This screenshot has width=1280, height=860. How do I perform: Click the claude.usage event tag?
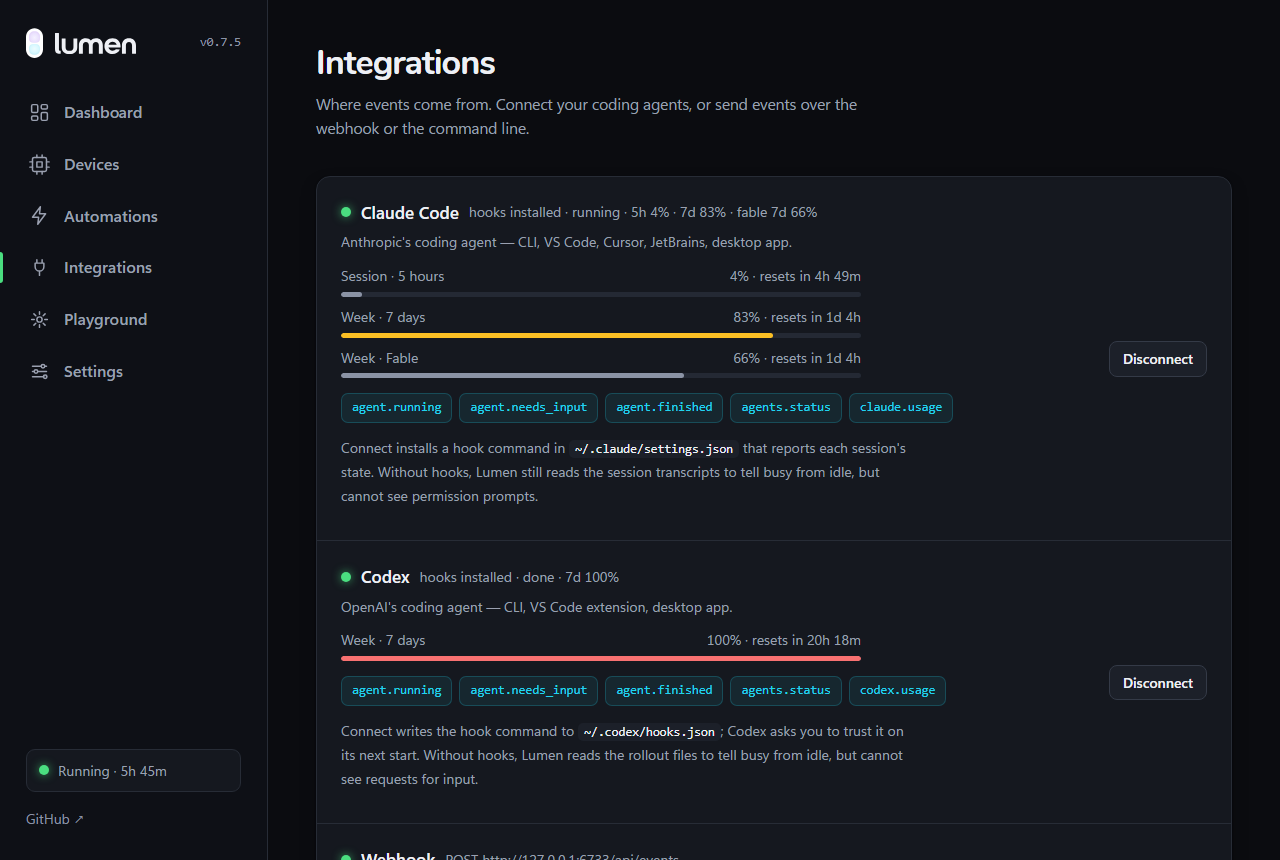click(x=901, y=408)
